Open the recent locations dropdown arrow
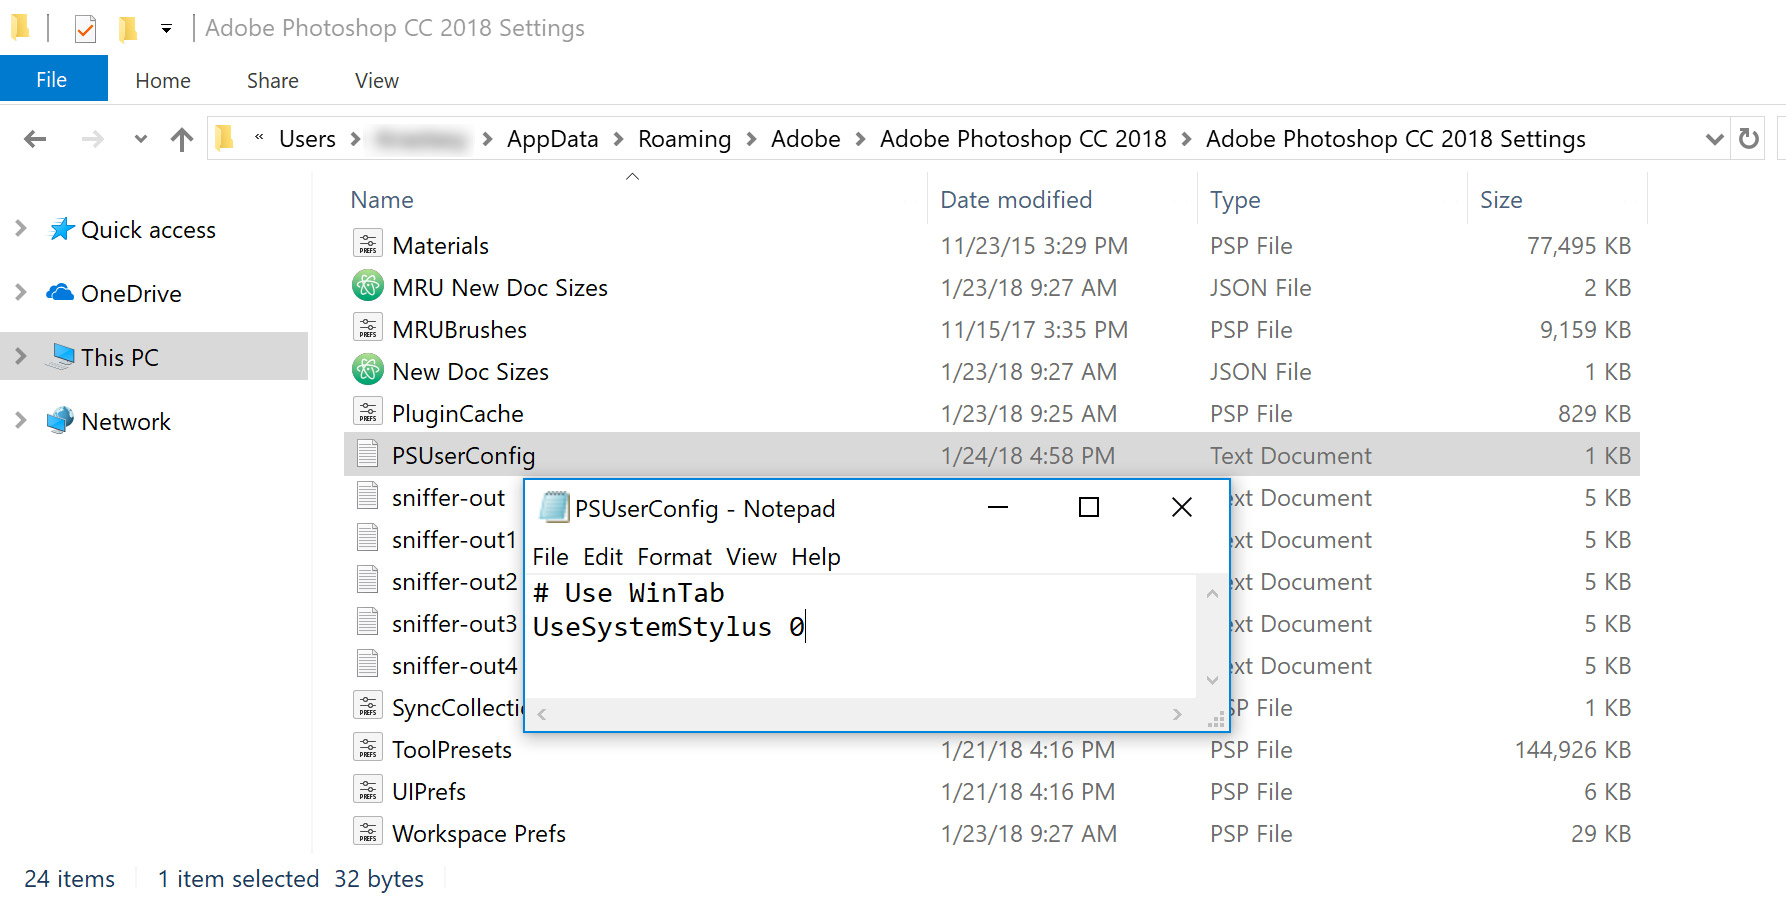 click(141, 139)
